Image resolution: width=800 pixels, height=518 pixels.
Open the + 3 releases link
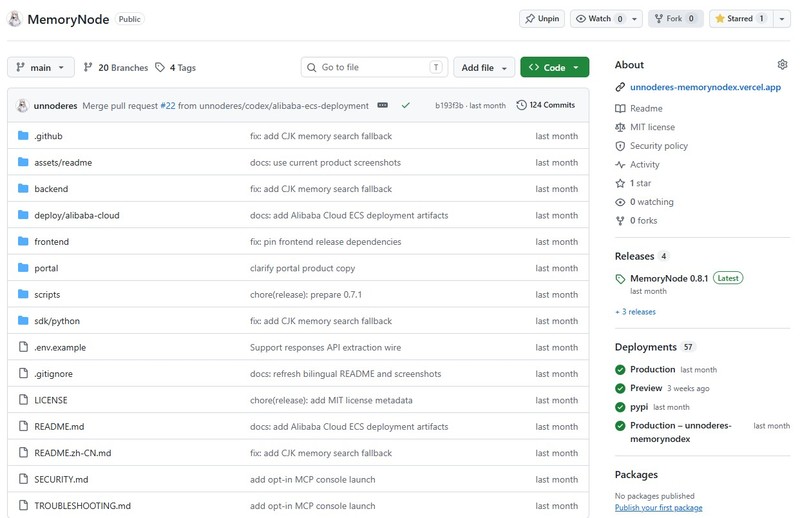(635, 312)
